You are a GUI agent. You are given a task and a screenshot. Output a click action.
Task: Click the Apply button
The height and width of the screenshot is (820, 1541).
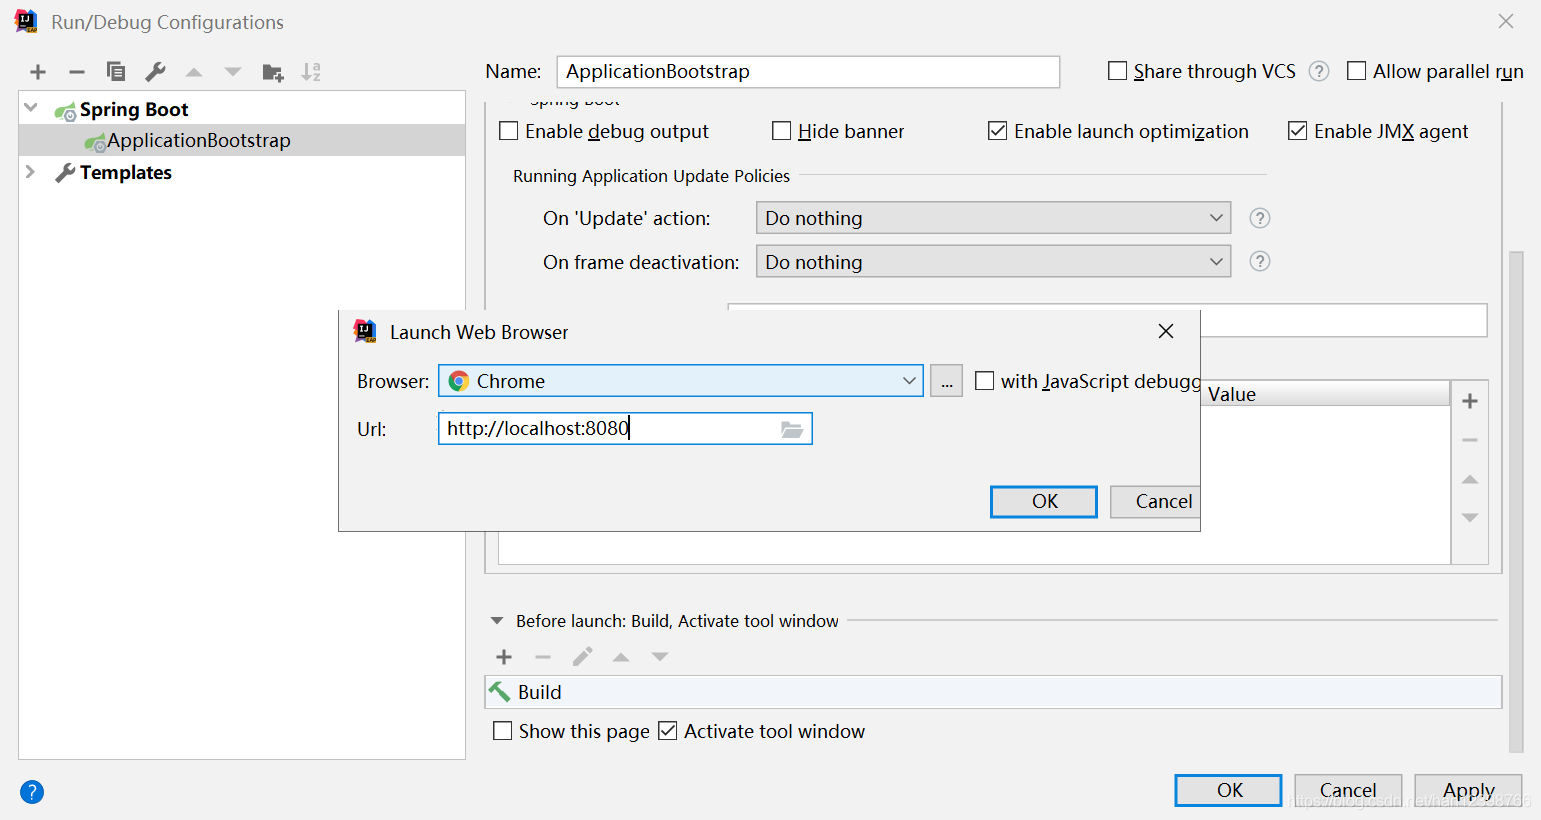tap(1467, 790)
